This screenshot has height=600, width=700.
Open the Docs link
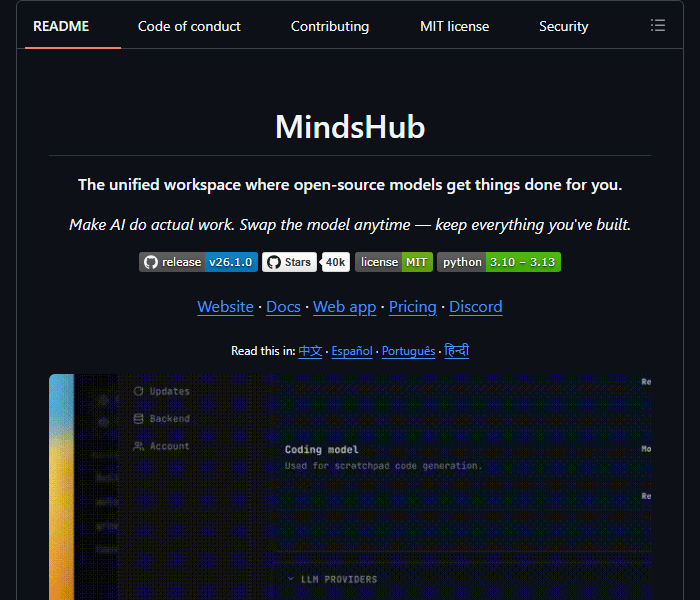pyautogui.click(x=283, y=307)
